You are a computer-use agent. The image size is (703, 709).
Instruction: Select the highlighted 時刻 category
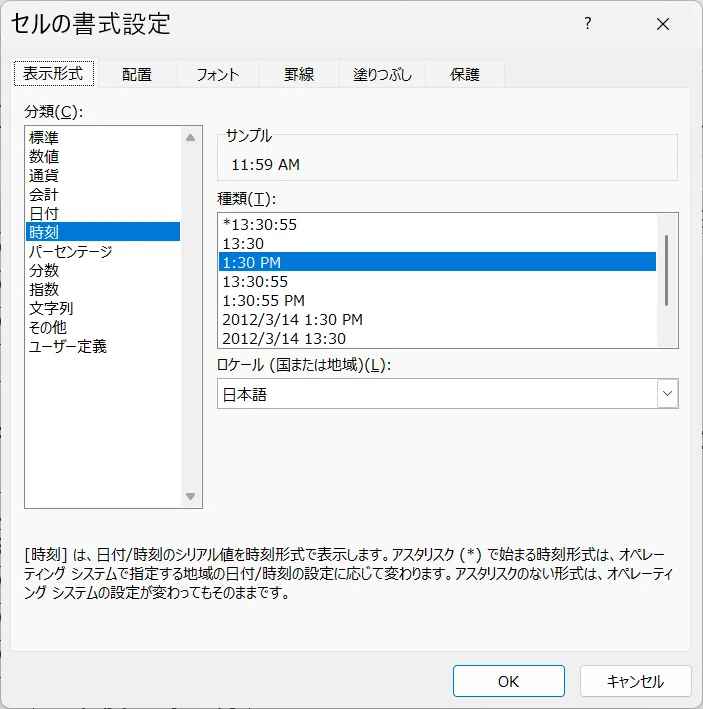coord(103,232)
